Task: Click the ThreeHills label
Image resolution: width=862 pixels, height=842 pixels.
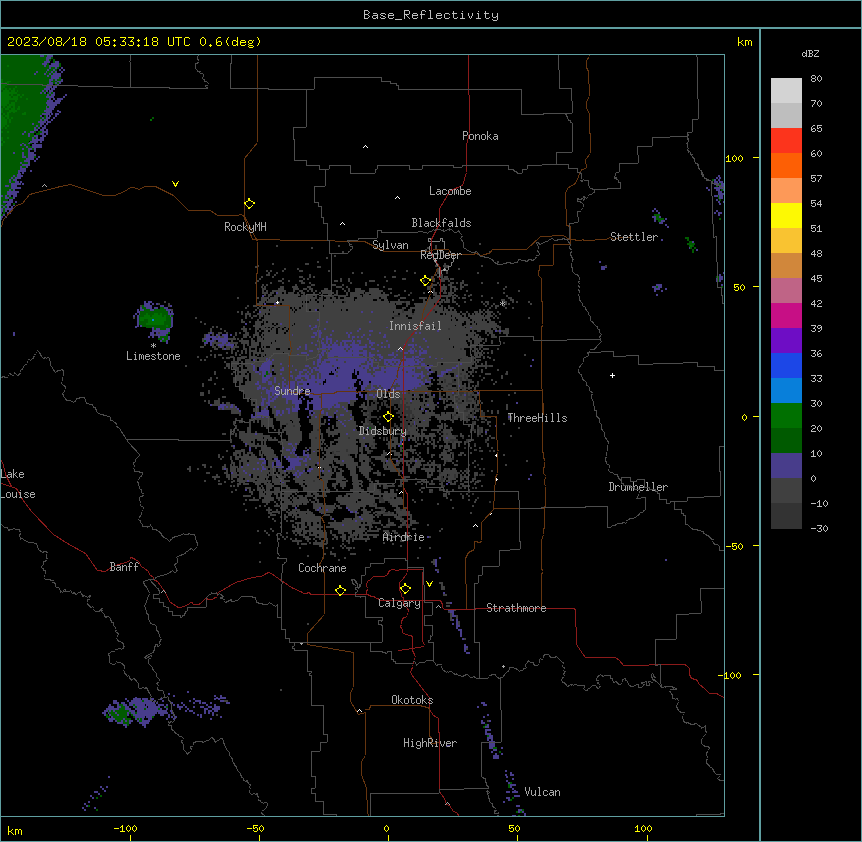Action: (x=537, y=418)
